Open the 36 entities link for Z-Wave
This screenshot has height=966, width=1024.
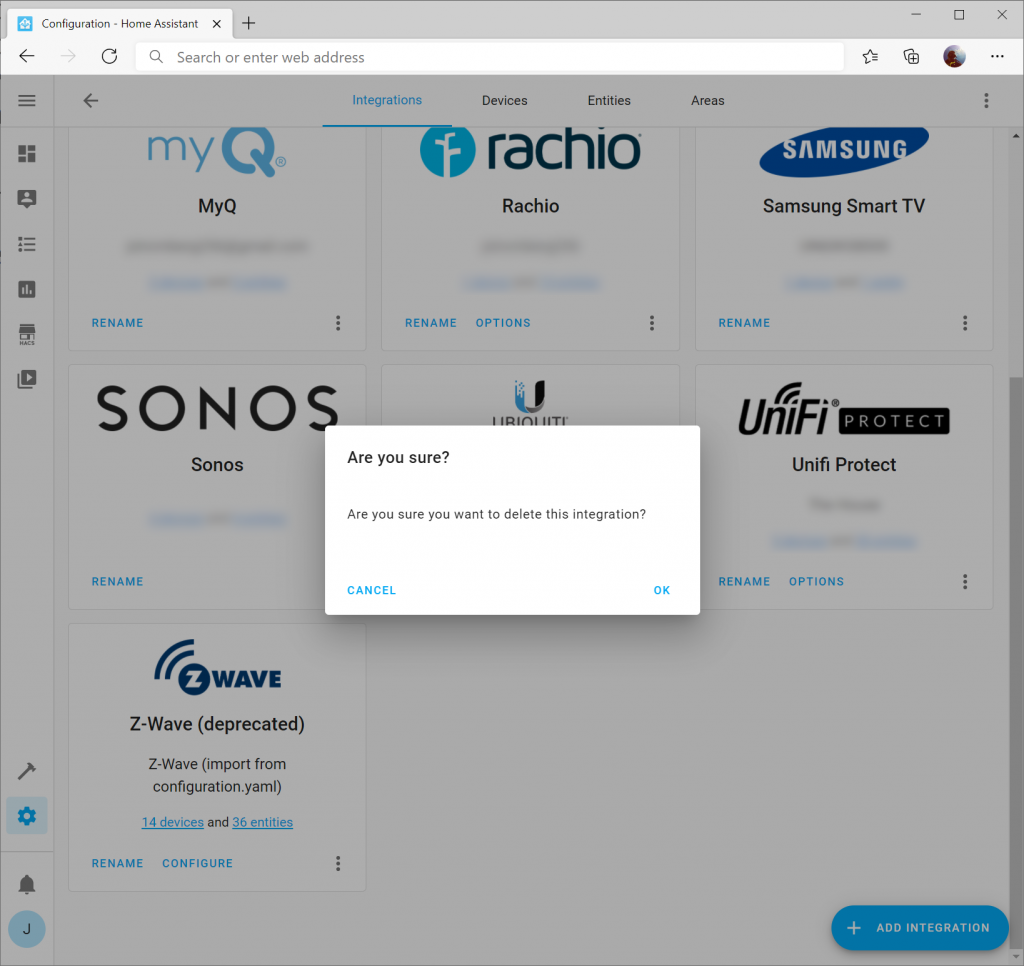click(263, 822)
